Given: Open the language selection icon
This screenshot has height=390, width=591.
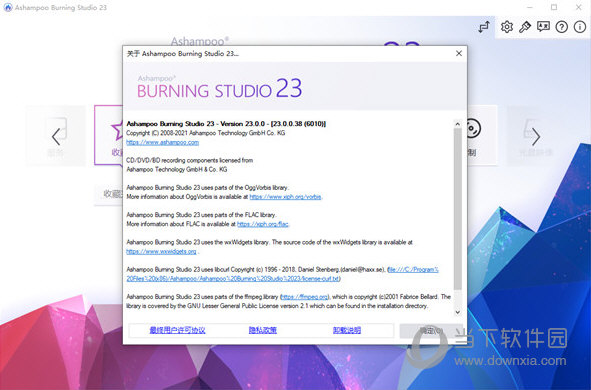Looking at the screenshot, I should [543, 27].
